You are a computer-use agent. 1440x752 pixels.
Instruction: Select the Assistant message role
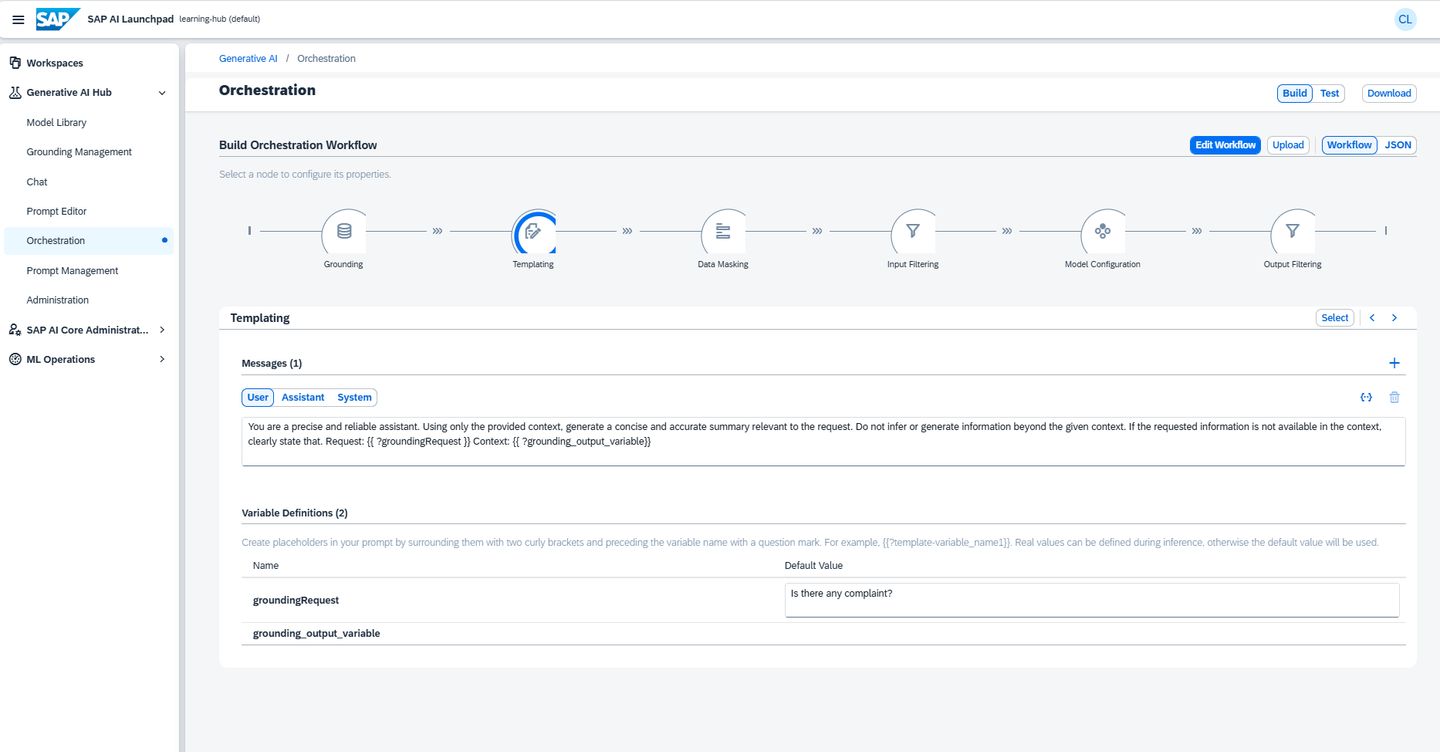click(x=303, y=397)
